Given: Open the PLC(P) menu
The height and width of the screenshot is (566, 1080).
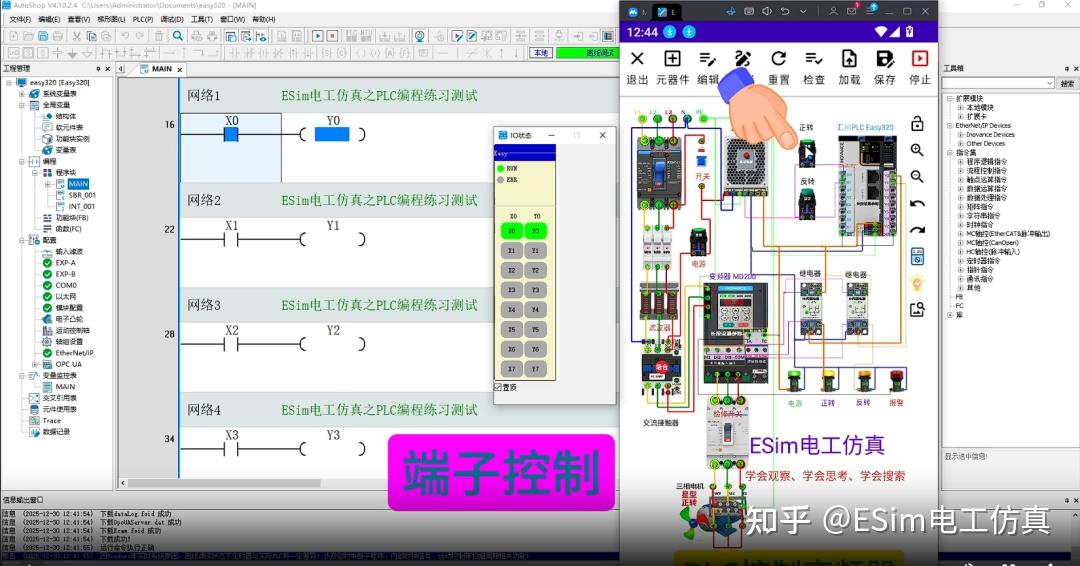Looking at the screenshot, I should [143, 19].
